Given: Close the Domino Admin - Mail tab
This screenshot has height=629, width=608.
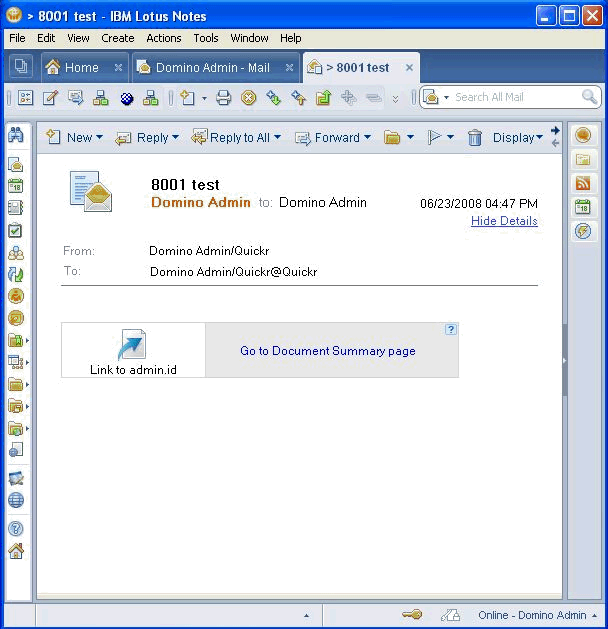Looking at the screenshot, I should click(x=289, y=67).
